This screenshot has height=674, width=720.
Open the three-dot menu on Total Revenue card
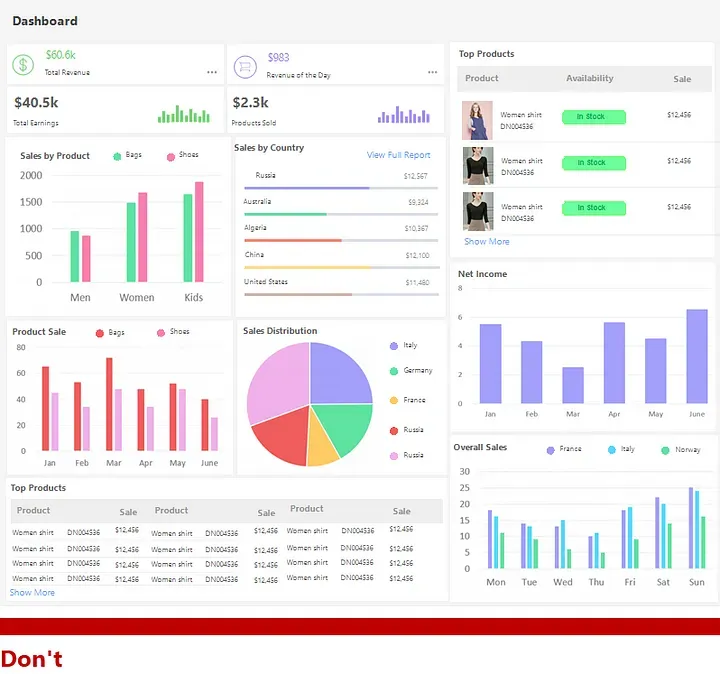(212, 72)
